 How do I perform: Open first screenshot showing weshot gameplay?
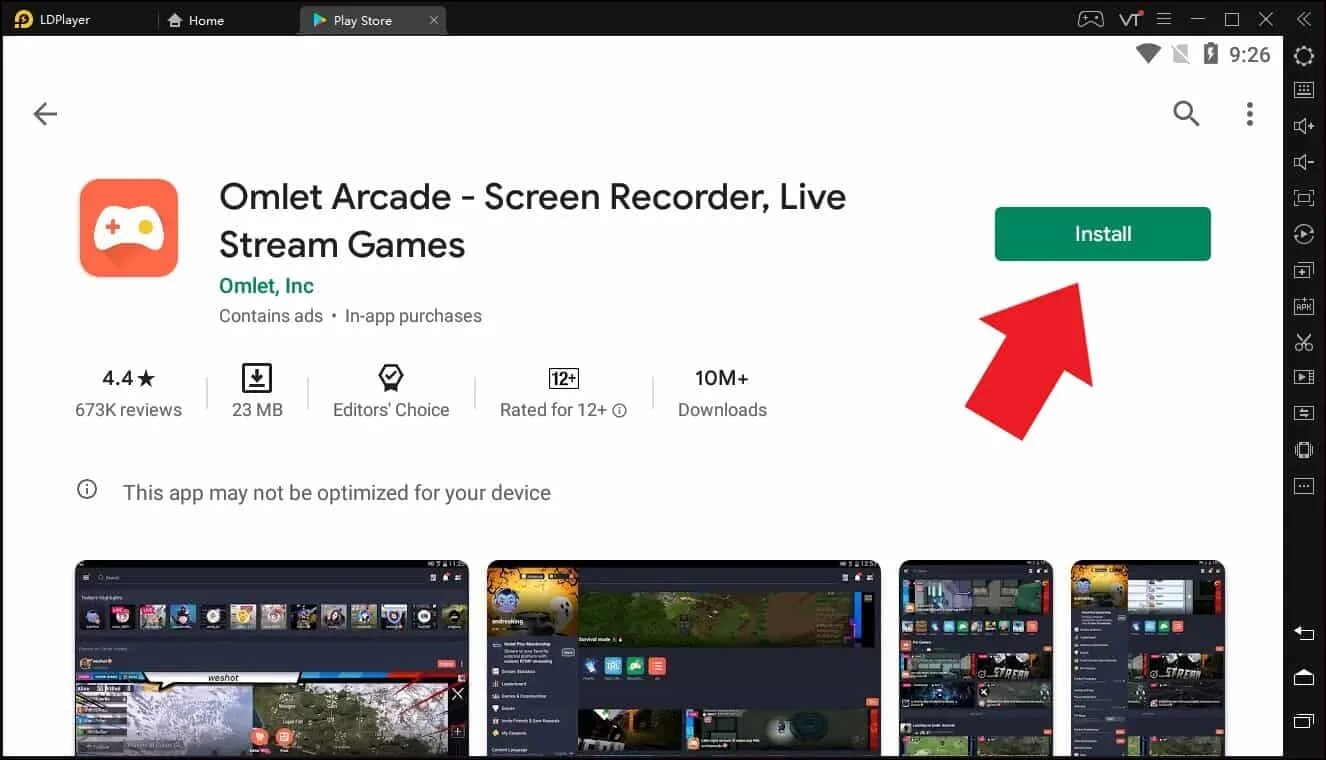tap(272, 658)
